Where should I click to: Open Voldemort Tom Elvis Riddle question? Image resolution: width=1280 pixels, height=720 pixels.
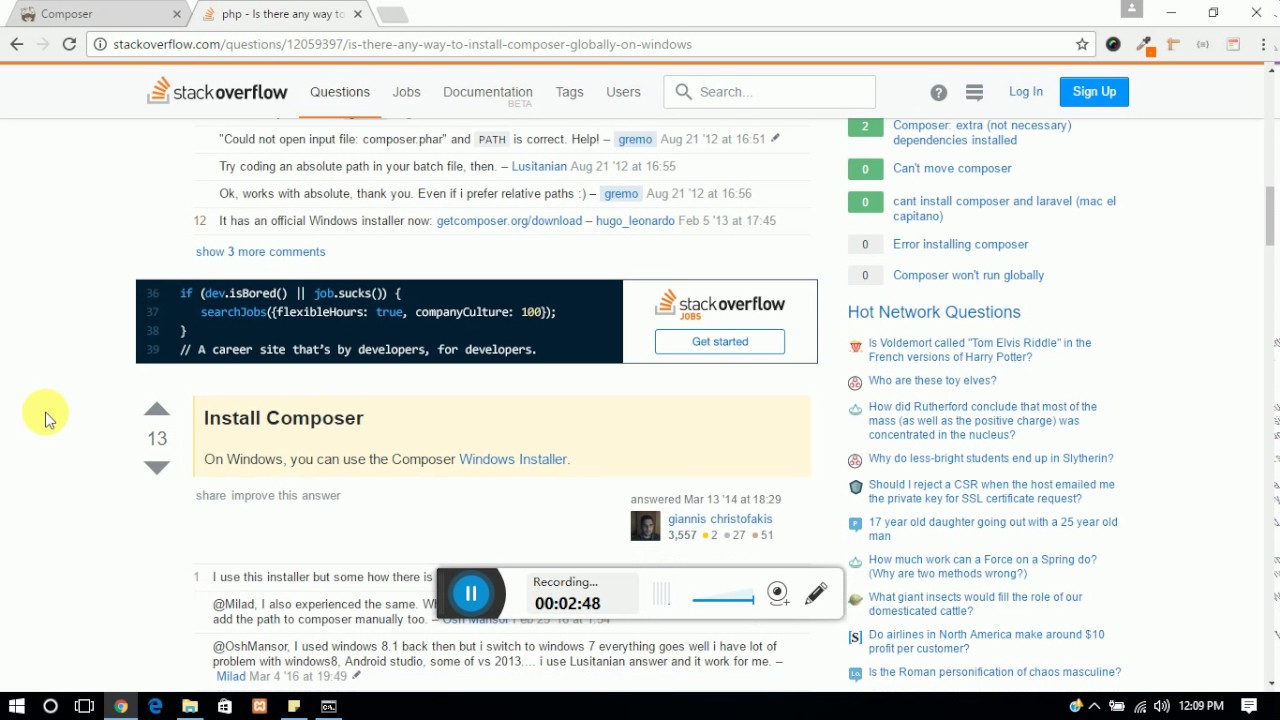tap(980, 350)
